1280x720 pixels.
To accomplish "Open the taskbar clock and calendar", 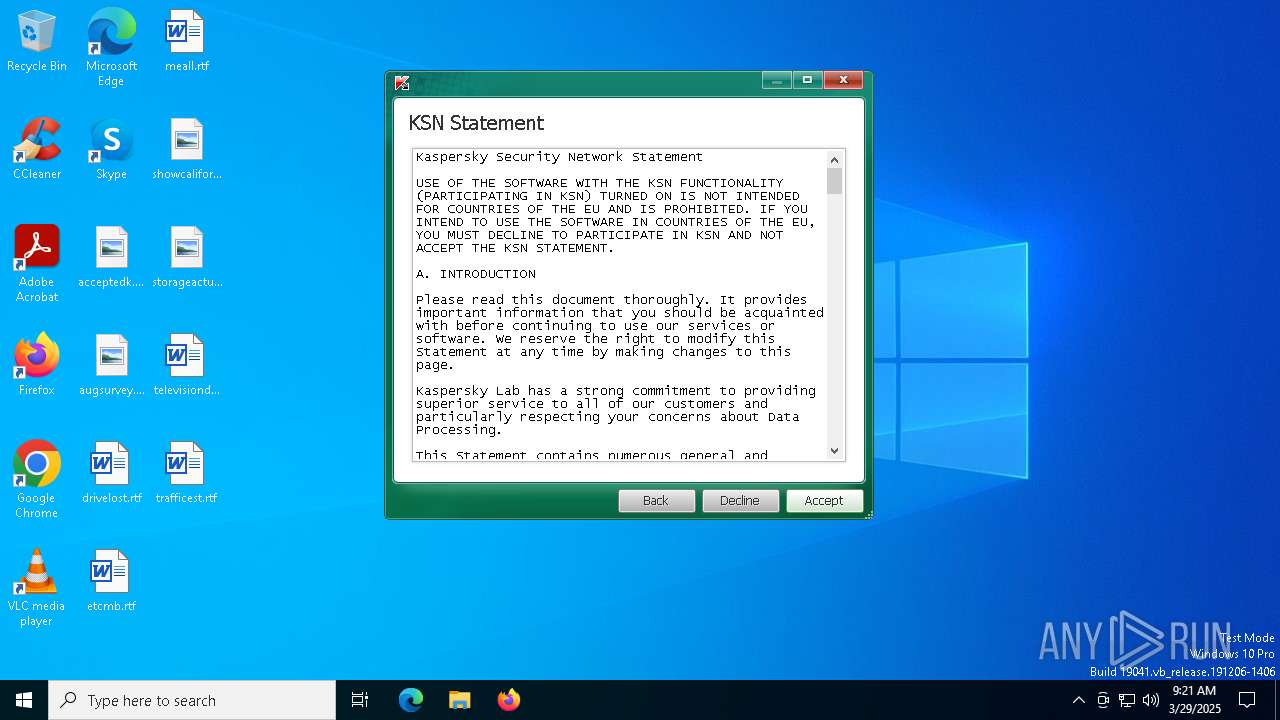I will point(1194,700).
